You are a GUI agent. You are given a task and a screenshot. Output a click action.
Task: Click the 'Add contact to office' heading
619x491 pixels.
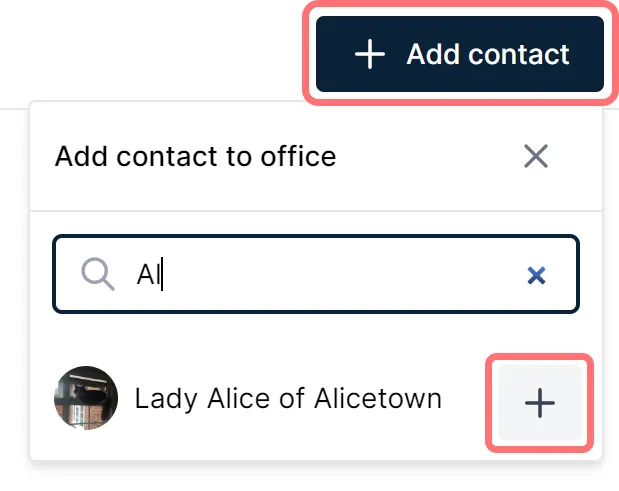[195, 156]
